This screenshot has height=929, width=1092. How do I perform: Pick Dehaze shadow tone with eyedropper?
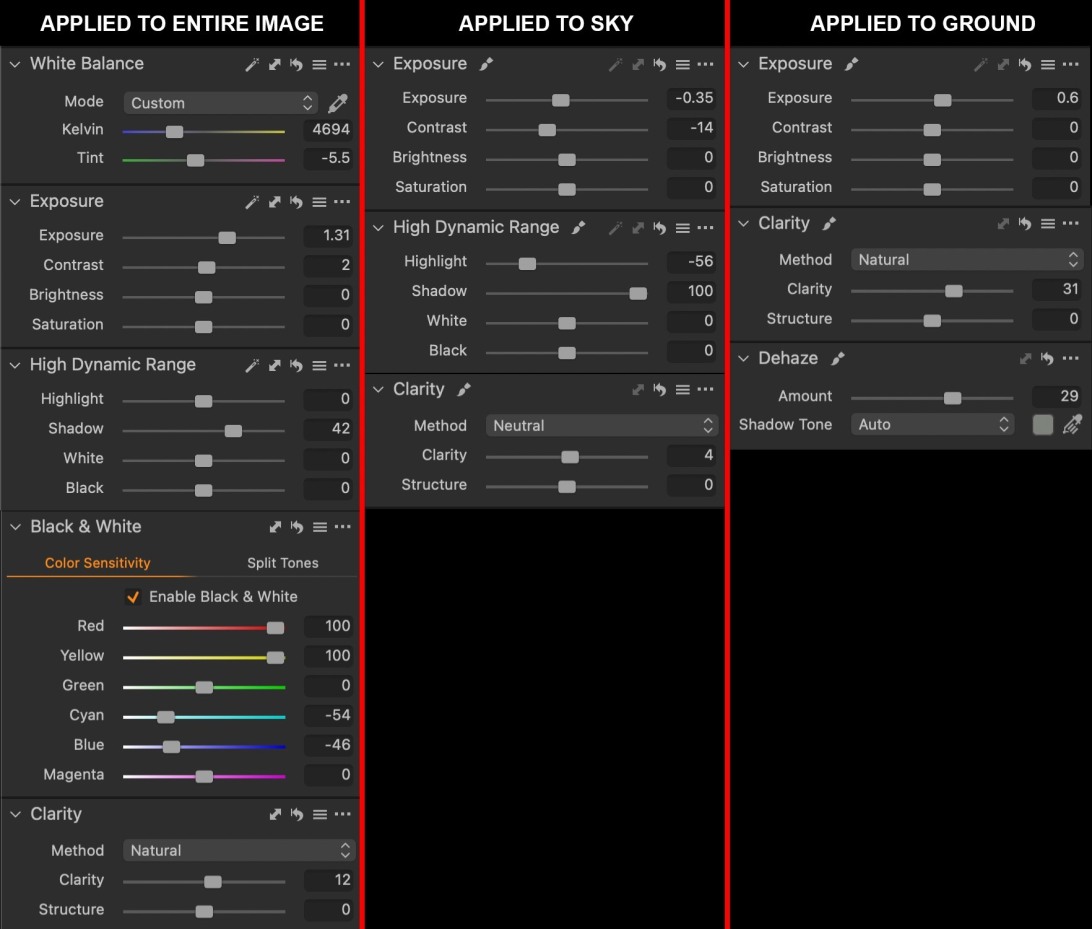1072,425
